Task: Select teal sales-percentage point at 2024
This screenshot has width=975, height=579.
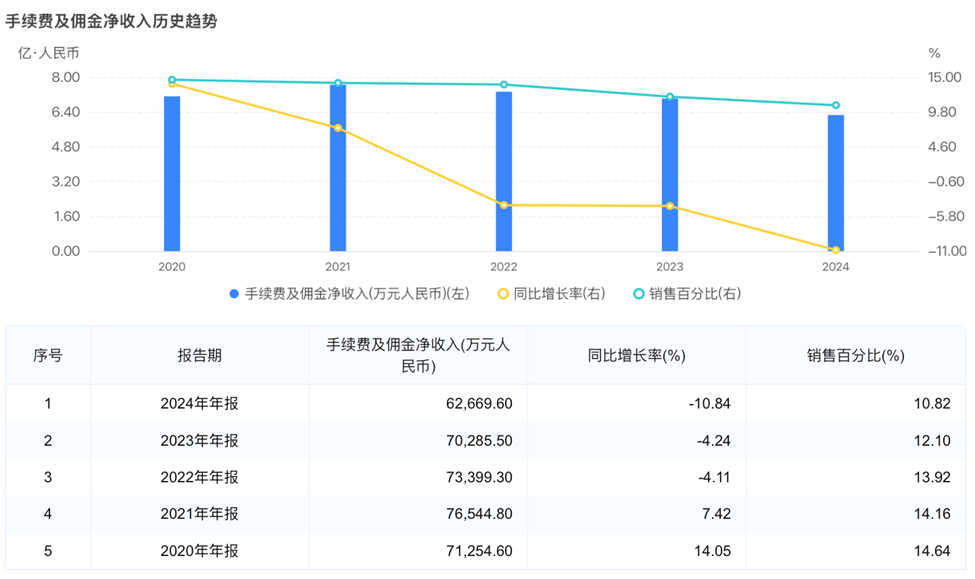Action: (835, 105)
